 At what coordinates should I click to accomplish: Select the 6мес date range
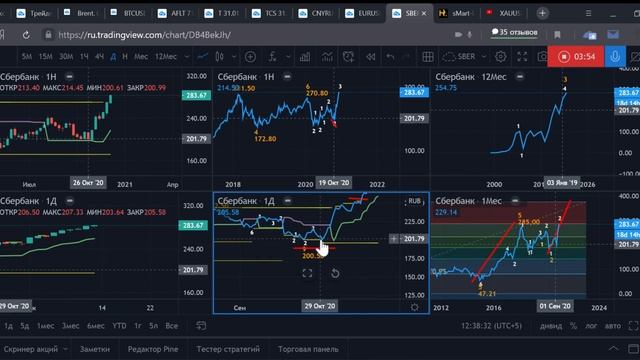click(x=96, y=326)
